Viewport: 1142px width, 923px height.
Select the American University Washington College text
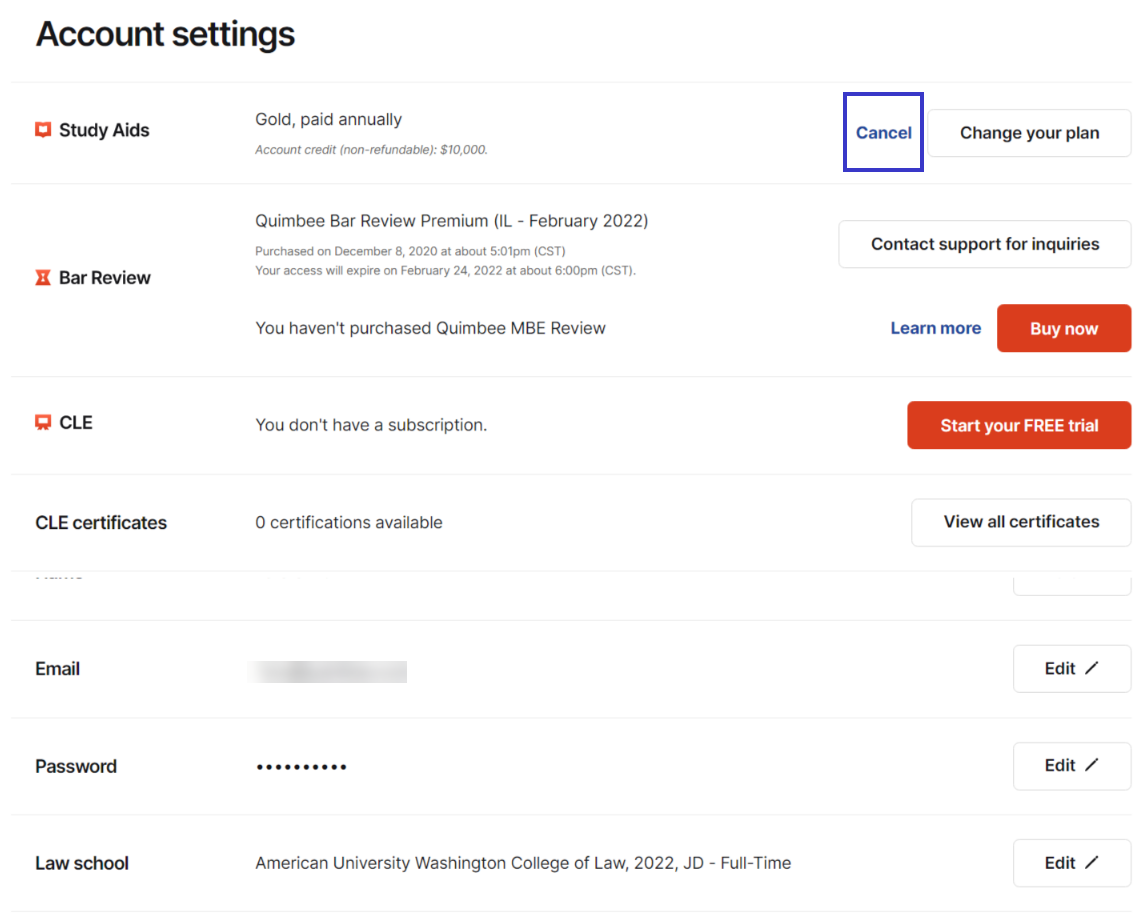click(x=523, y=863)
